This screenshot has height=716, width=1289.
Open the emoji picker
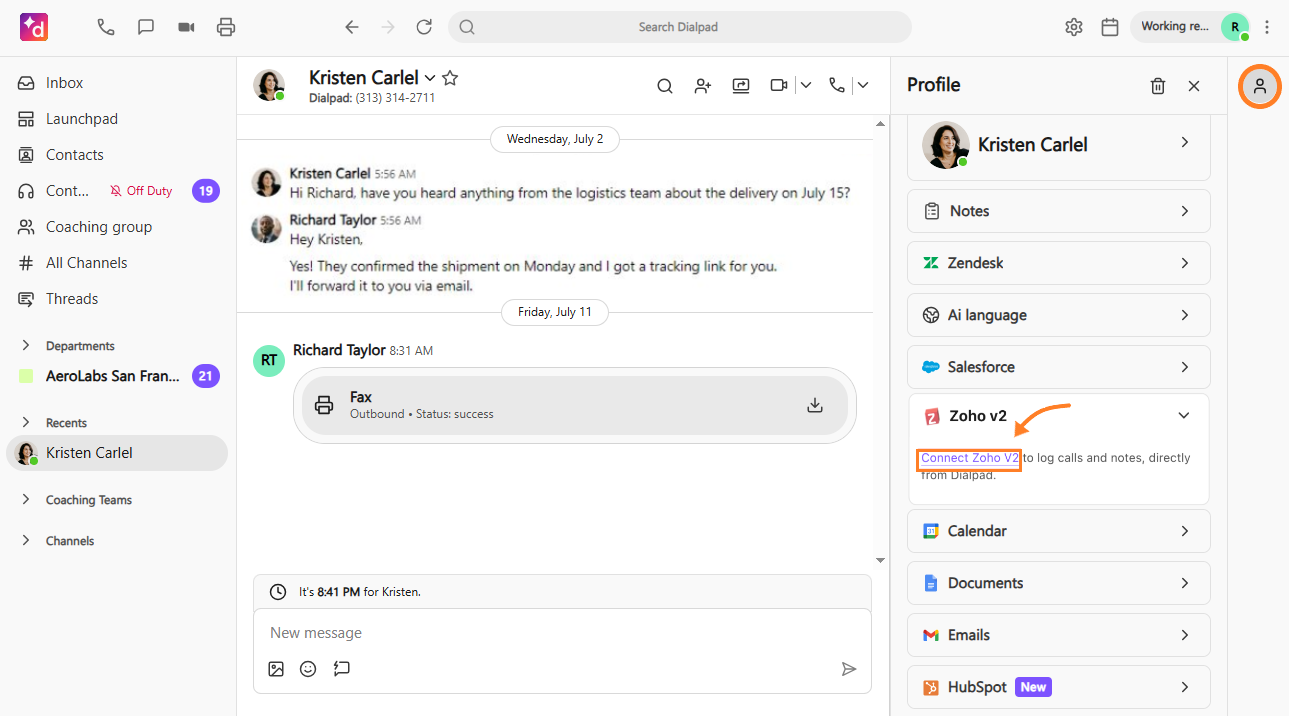click(x=308, y=669)
